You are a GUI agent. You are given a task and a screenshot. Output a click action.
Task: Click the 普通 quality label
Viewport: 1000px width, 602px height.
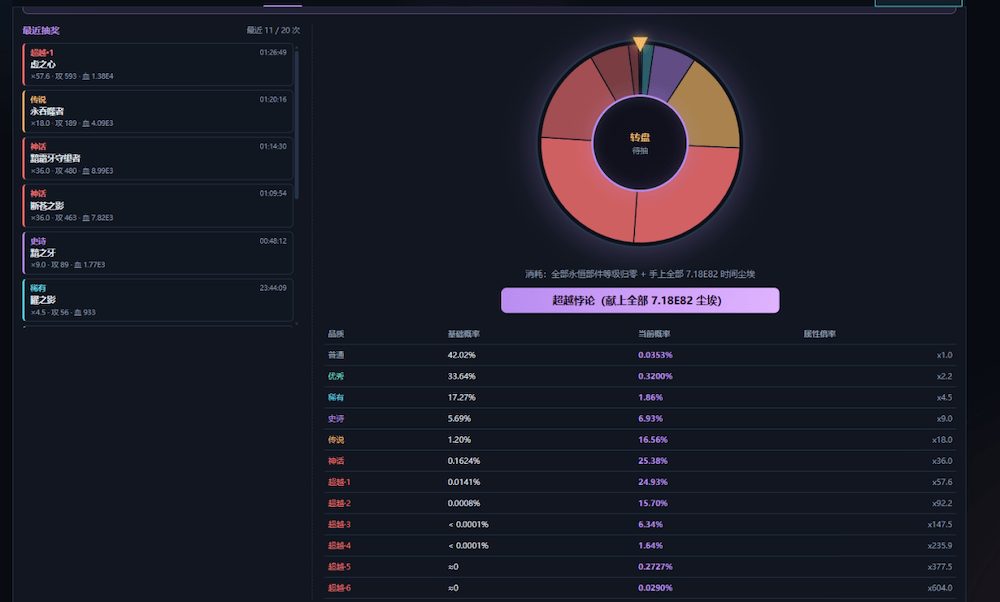[x=336, y=355]
